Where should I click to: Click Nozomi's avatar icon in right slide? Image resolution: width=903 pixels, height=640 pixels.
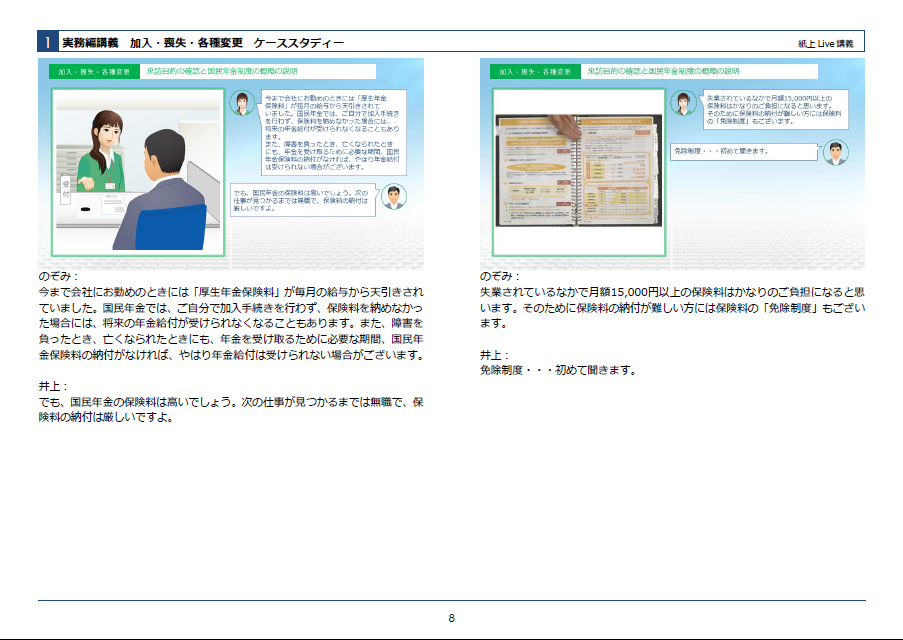[683, 103]
